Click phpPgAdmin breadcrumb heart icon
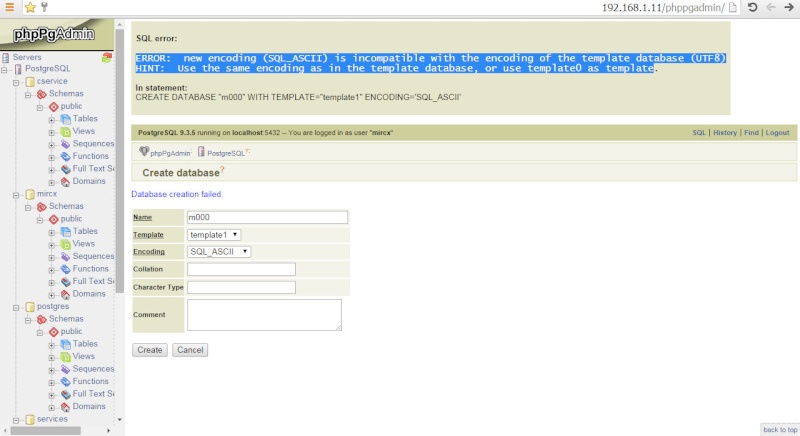The image size is (800, 436). click(144, 151)
